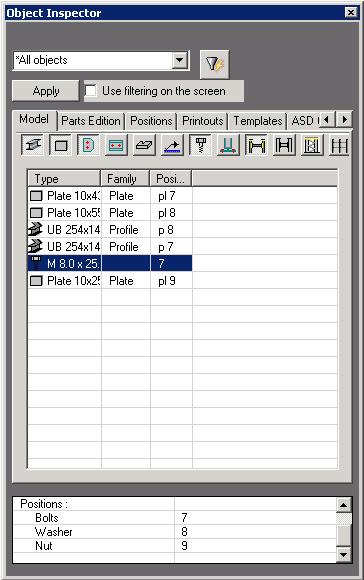Toggle the connector H-shape filter icon
Image resolution: width=364 pixels, height=580 pixels.
coord(256,145)
